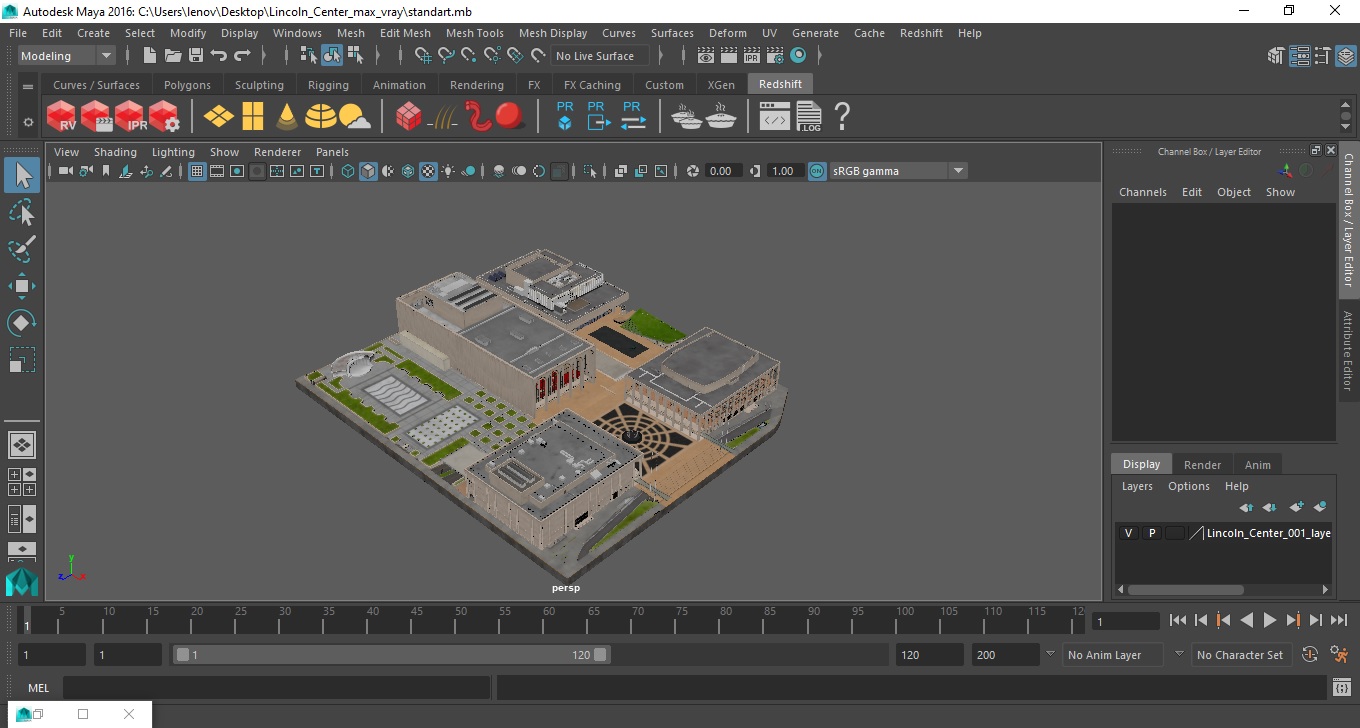Toggle viewport grid display button
This screenshot has height=728, width=1360.
click(197, 171)
